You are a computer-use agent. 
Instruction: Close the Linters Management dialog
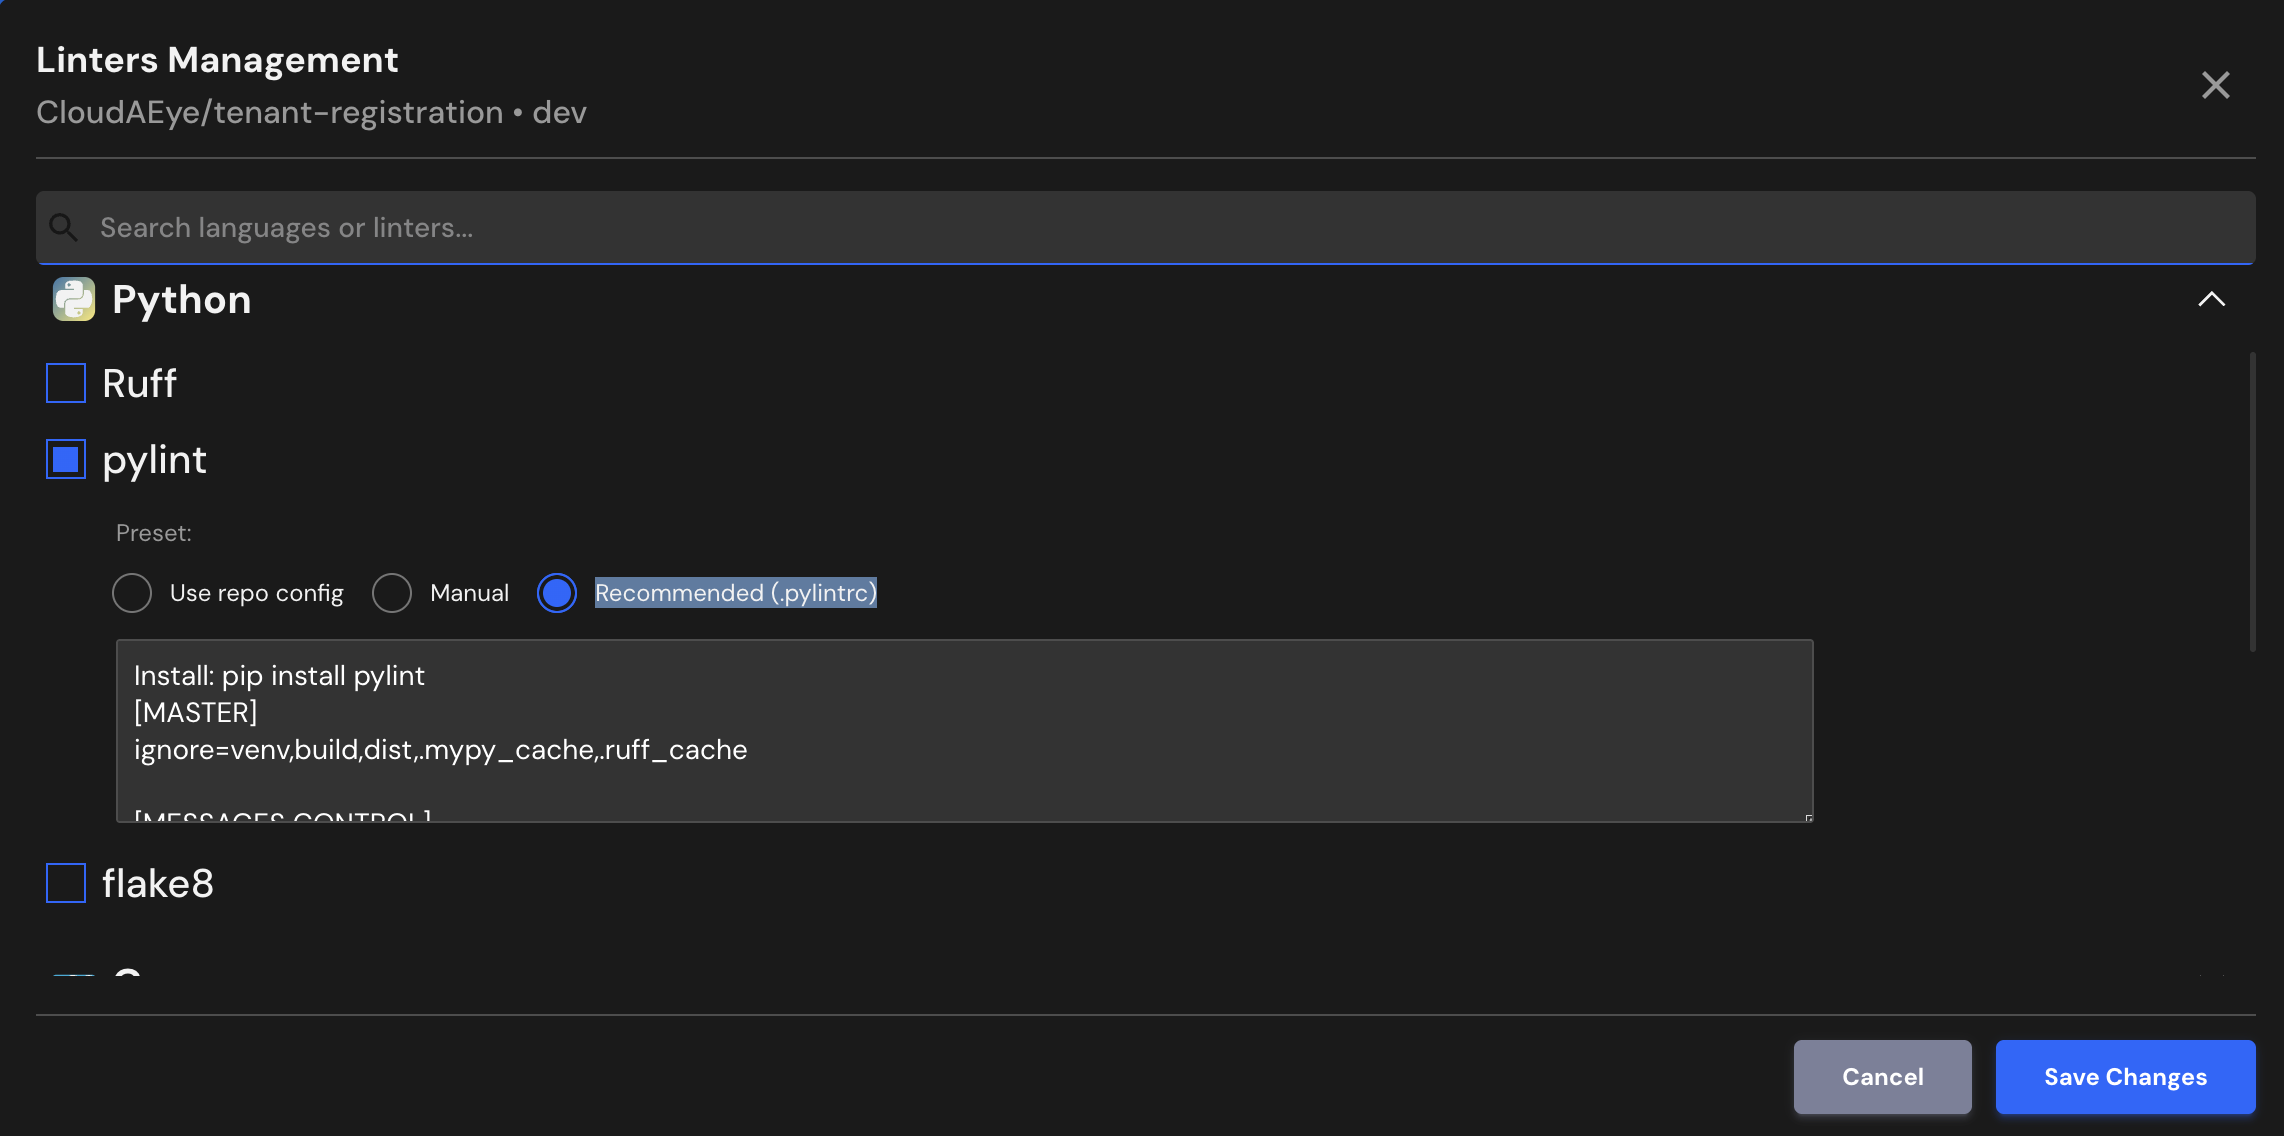point(2215,85)
